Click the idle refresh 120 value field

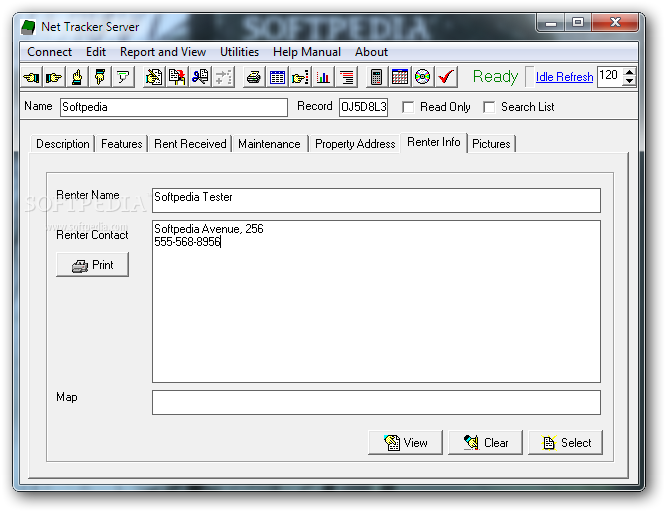(x=610, y=77)
